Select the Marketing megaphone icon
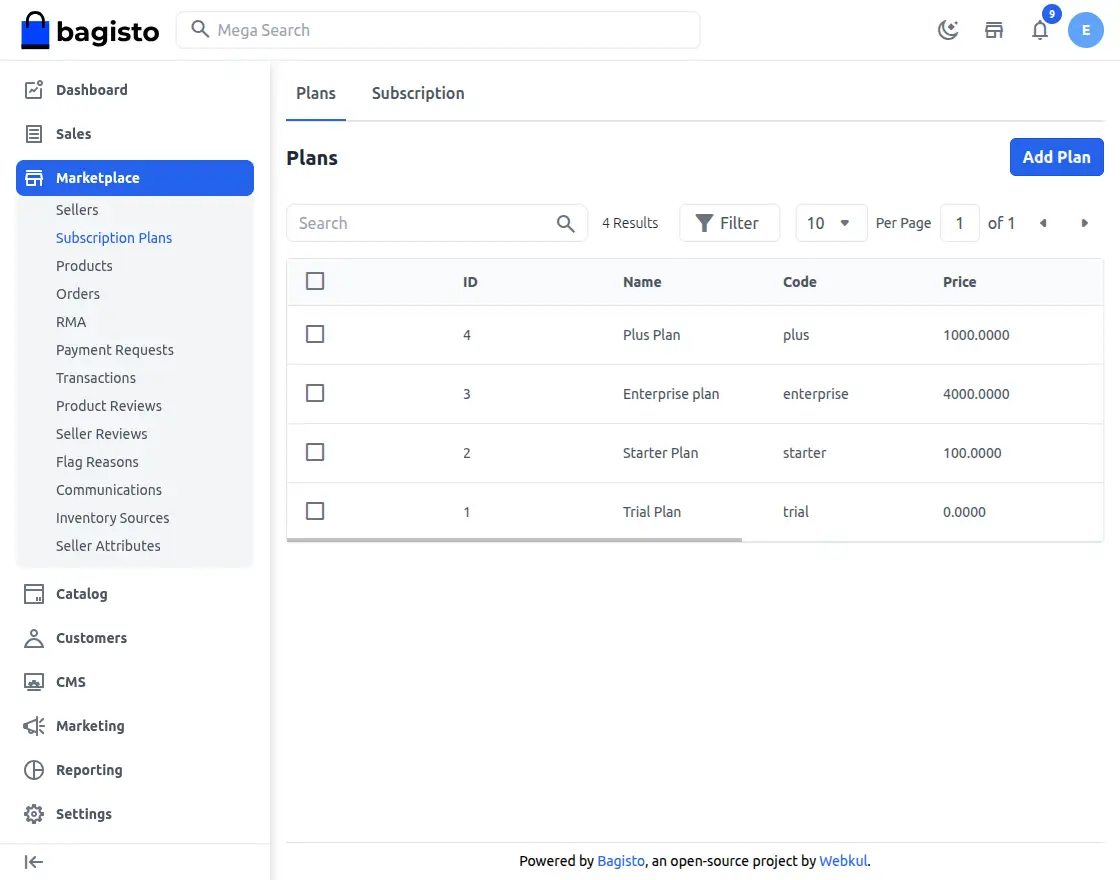Image resolution: width=1120 pixels, height=880 pixels. (34, 725)
